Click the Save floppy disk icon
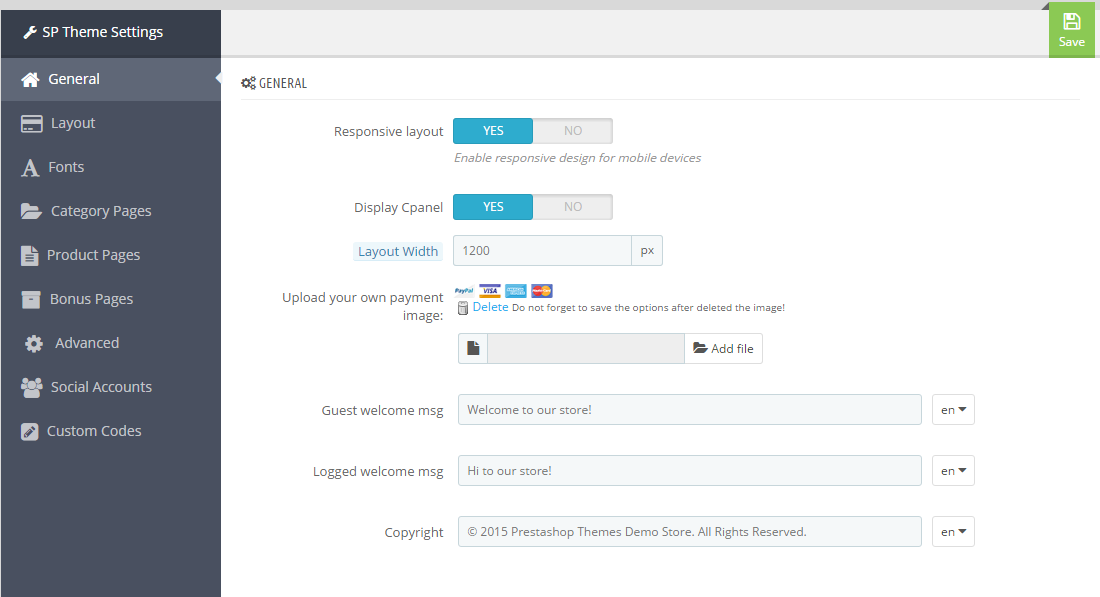 pos(1071,22)
